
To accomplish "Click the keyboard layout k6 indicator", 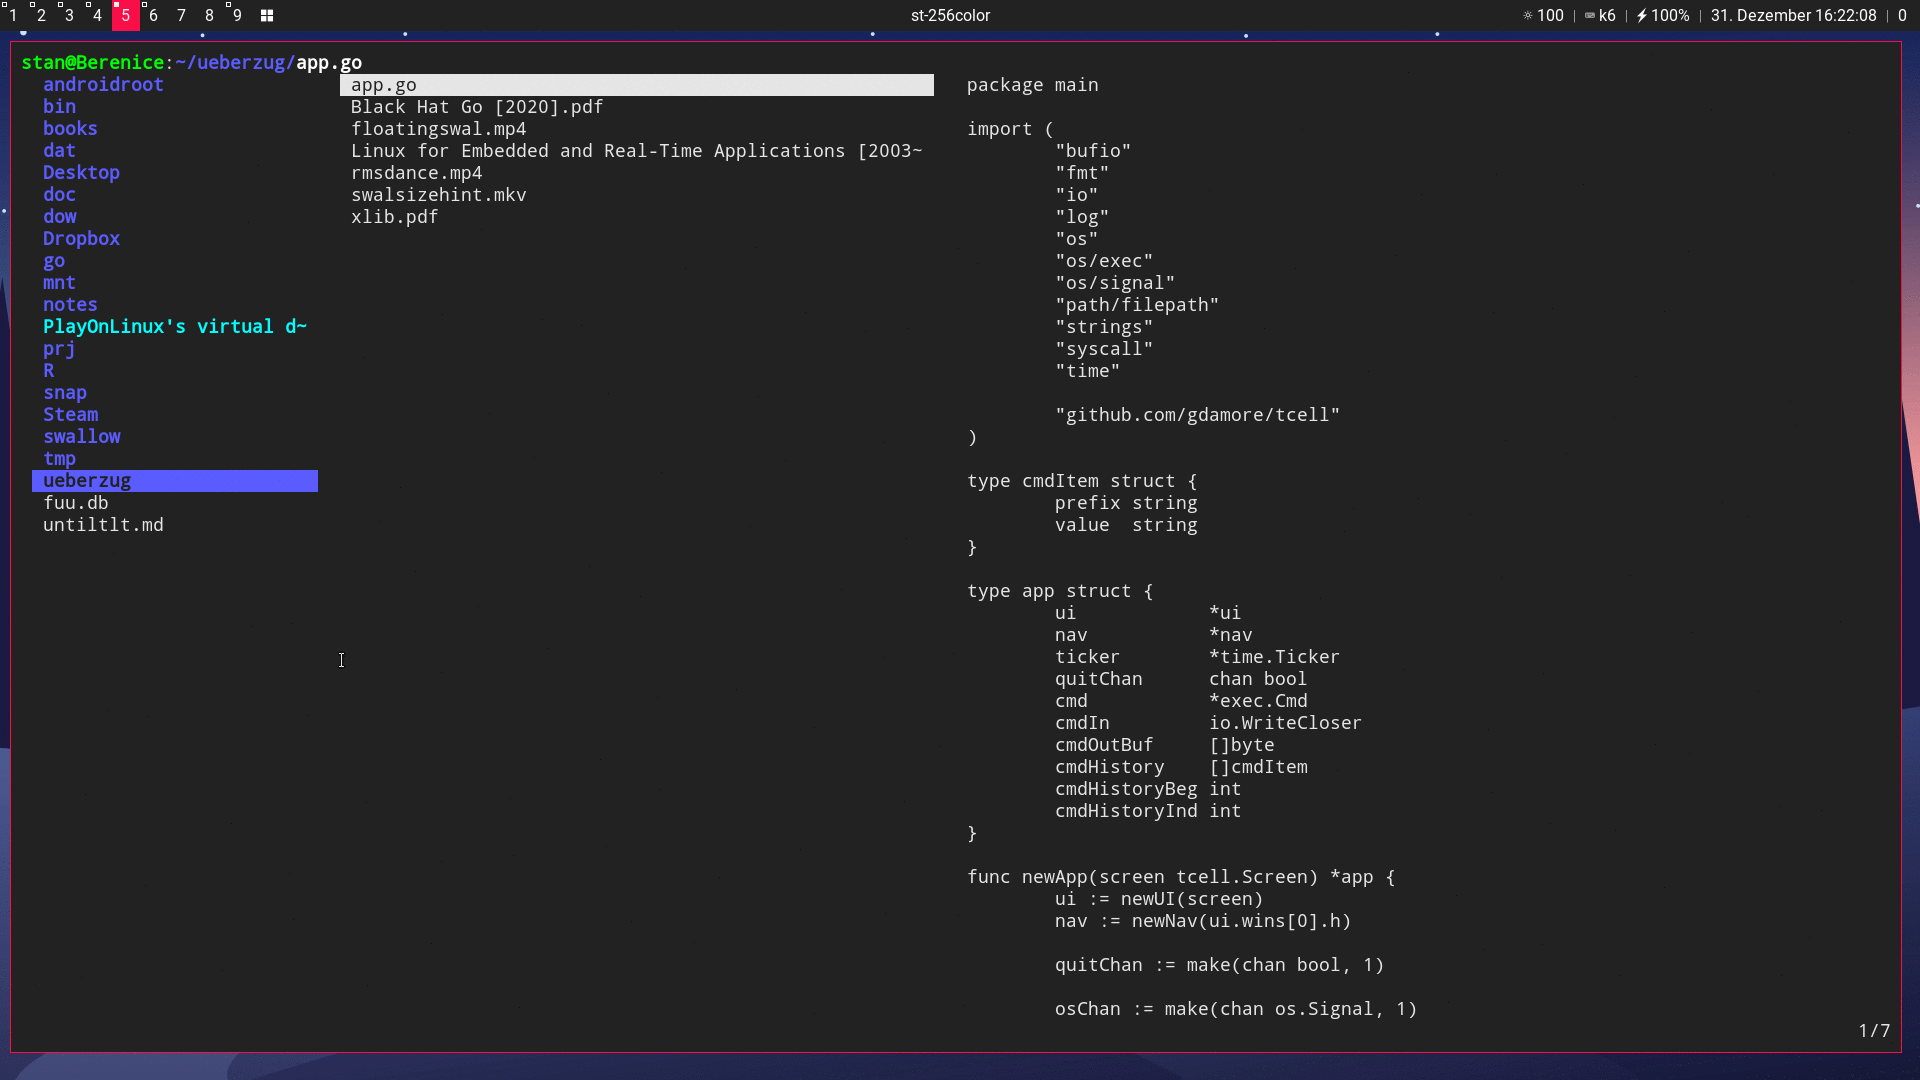I will pyautogui.click(x=1600, y=16).
